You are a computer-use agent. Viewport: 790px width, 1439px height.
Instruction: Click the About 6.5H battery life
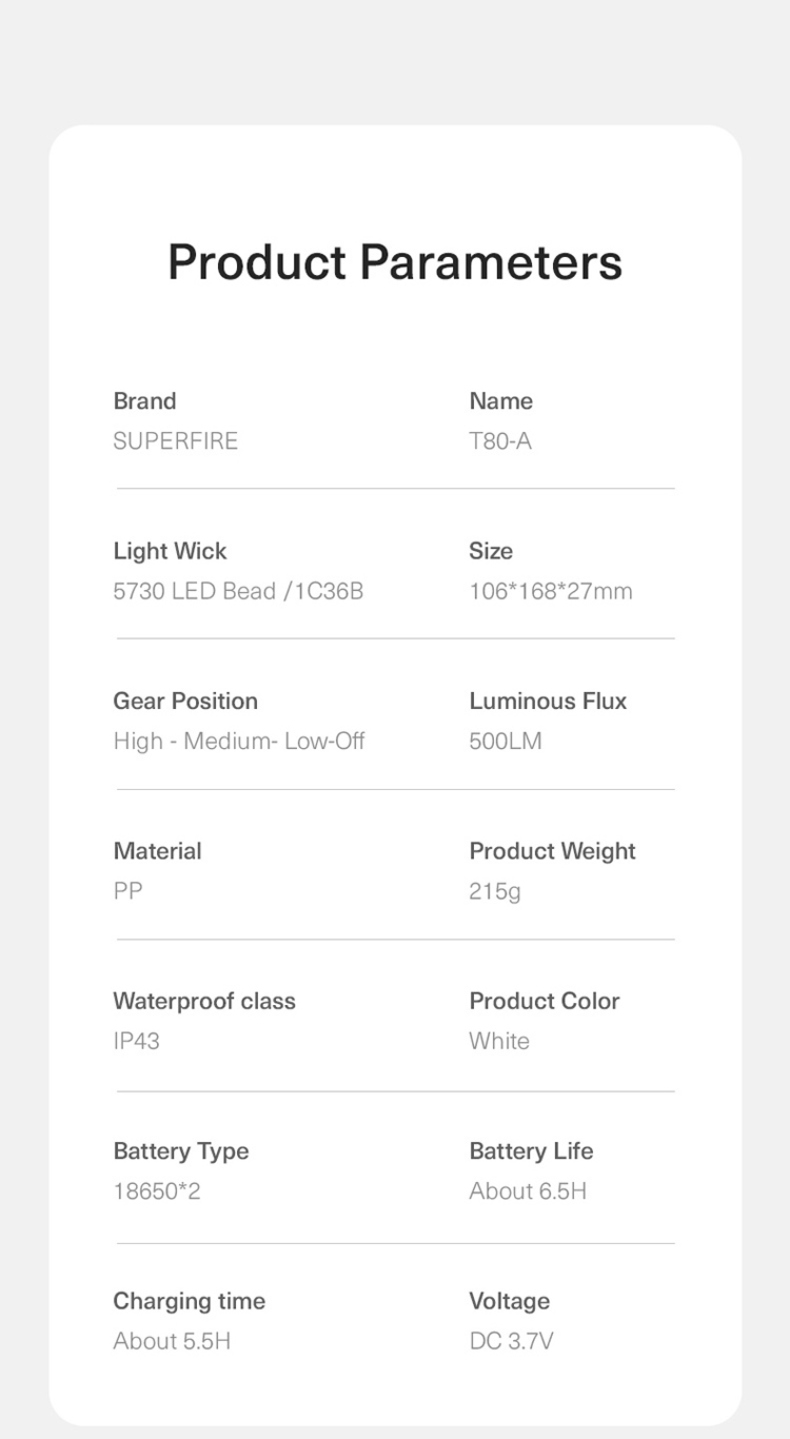528,1191
